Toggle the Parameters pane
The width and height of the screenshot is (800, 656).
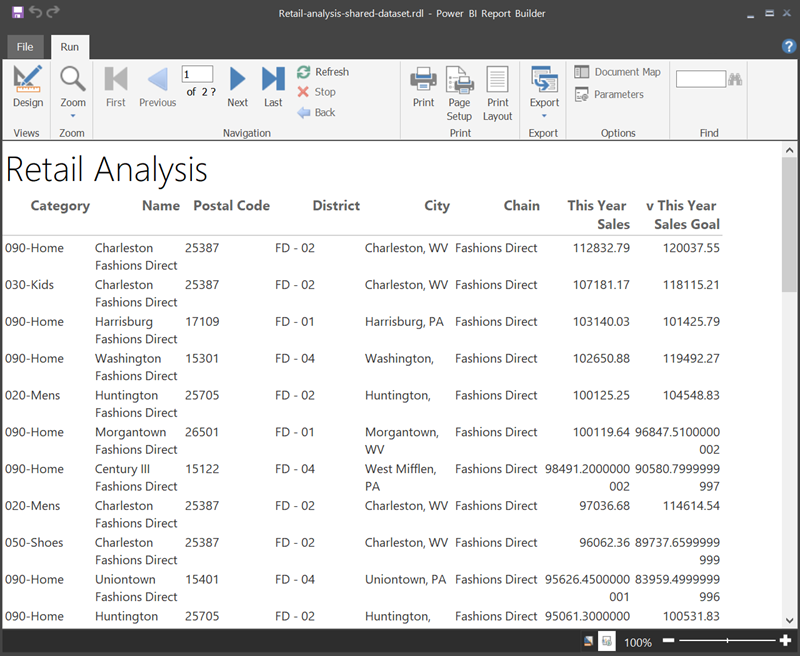pos(609,94)
